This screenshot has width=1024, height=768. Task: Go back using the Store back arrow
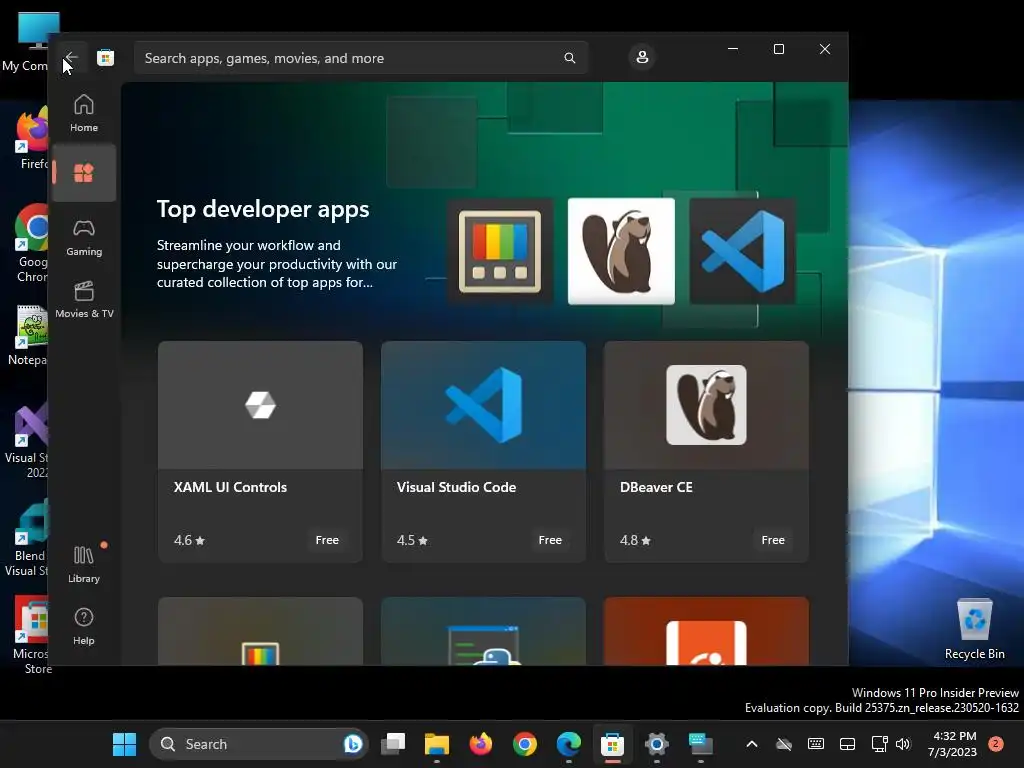71,57
